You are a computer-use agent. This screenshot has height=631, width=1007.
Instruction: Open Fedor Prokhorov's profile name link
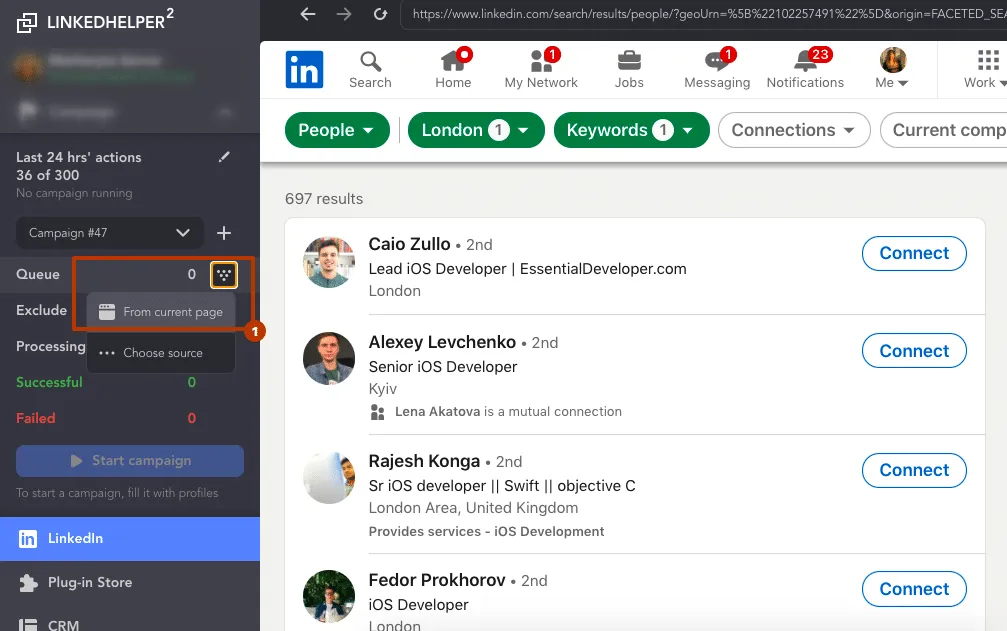[x=437, y=580]
